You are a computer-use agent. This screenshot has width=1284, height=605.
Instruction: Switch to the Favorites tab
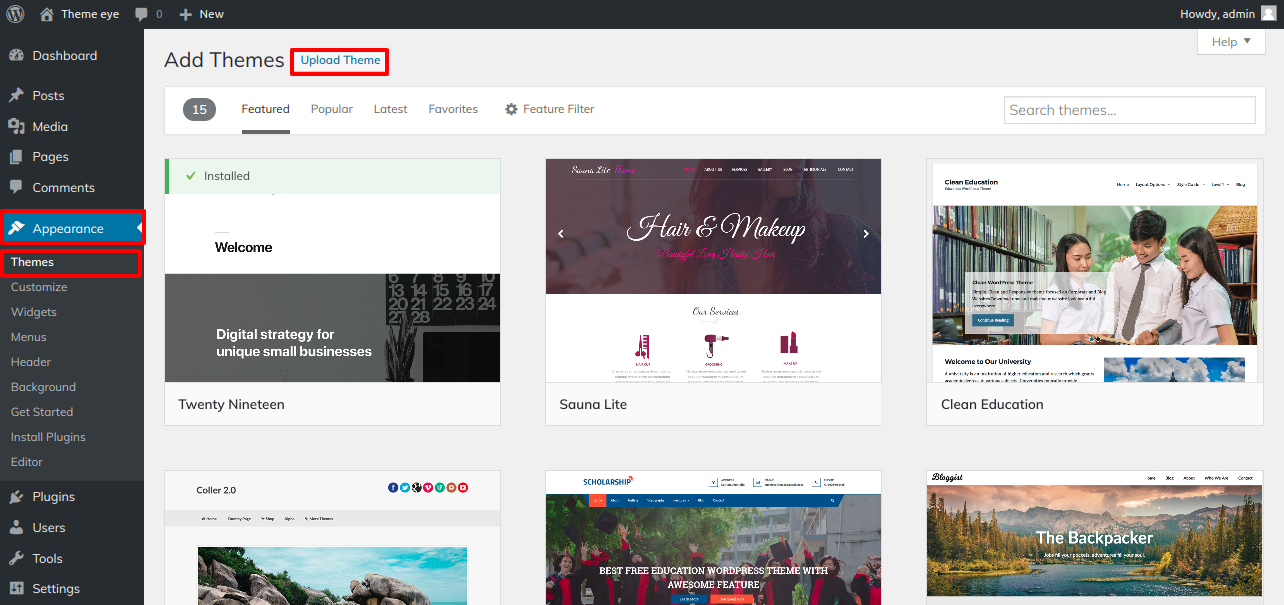tap(453, 109)
